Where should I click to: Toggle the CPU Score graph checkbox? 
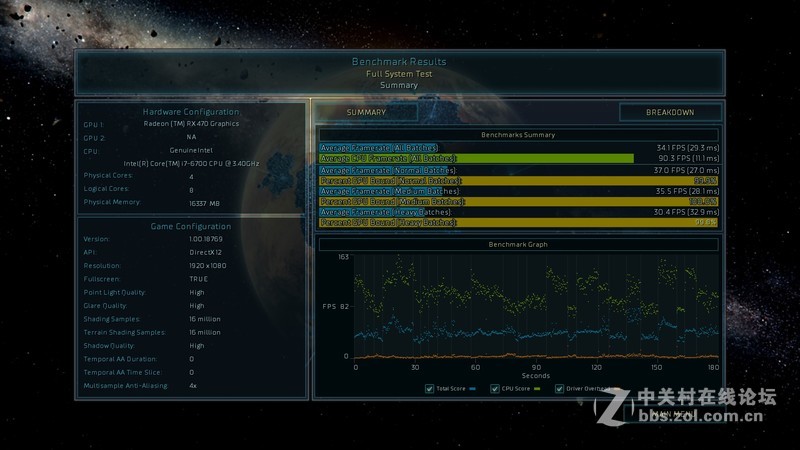click(494, 389)
